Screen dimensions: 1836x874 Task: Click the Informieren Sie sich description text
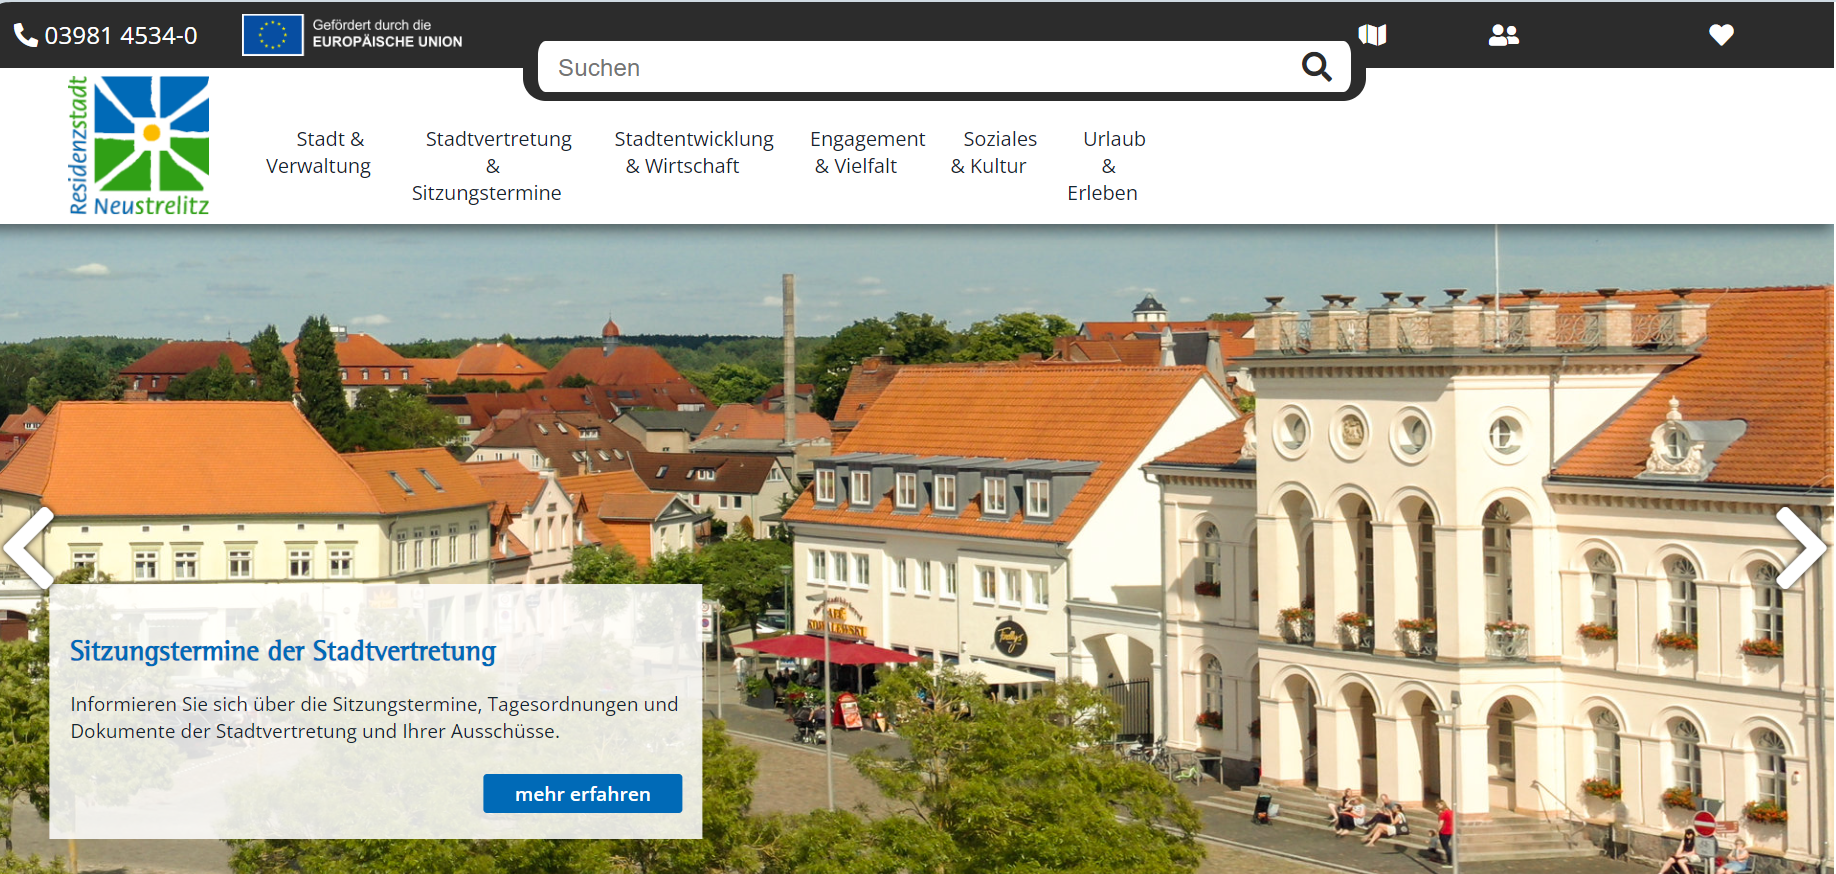(374, 718)
